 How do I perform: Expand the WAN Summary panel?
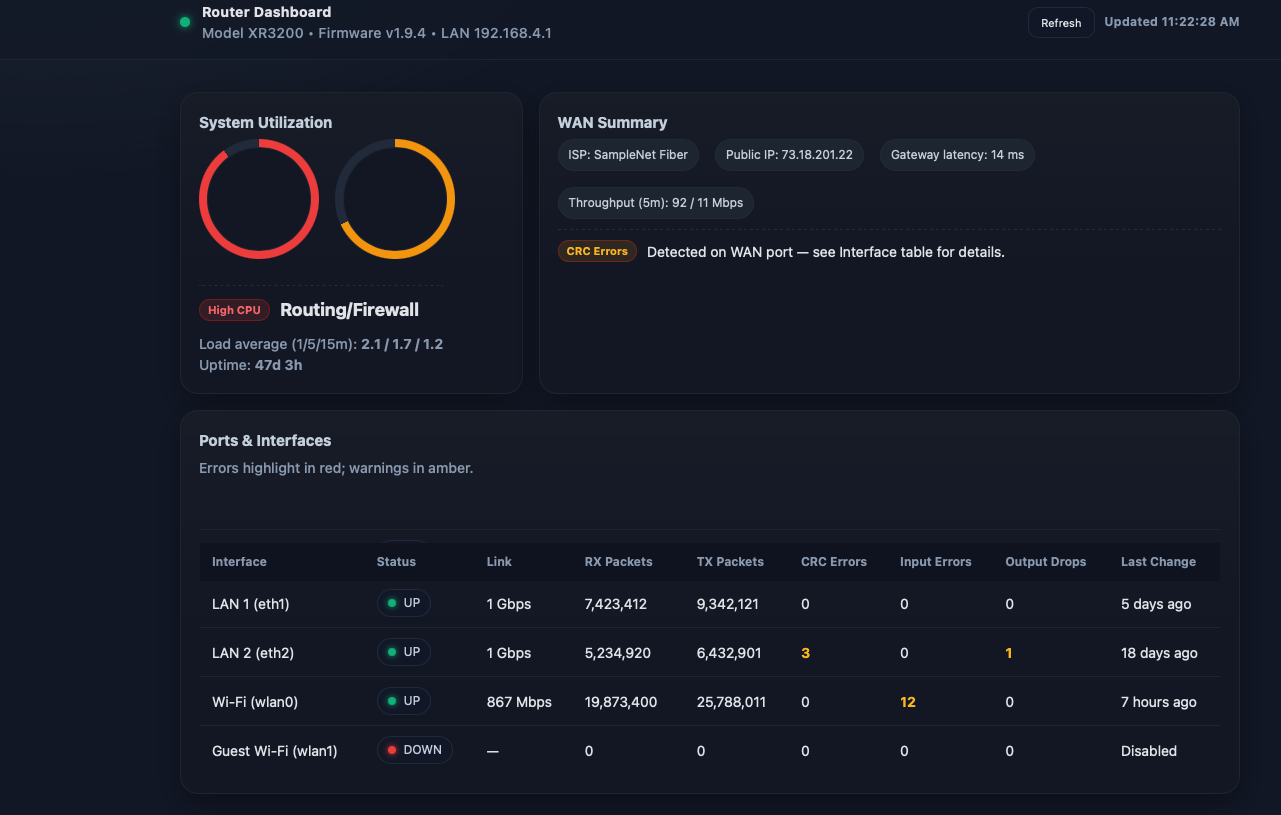(x=612, y=122)
